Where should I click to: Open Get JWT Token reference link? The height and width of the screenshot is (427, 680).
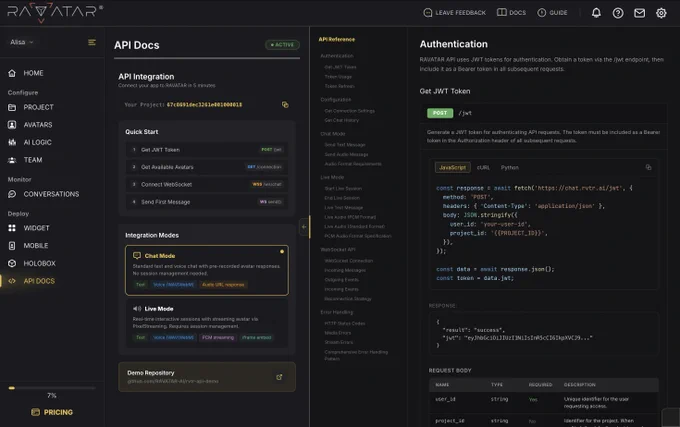point(340,67)
